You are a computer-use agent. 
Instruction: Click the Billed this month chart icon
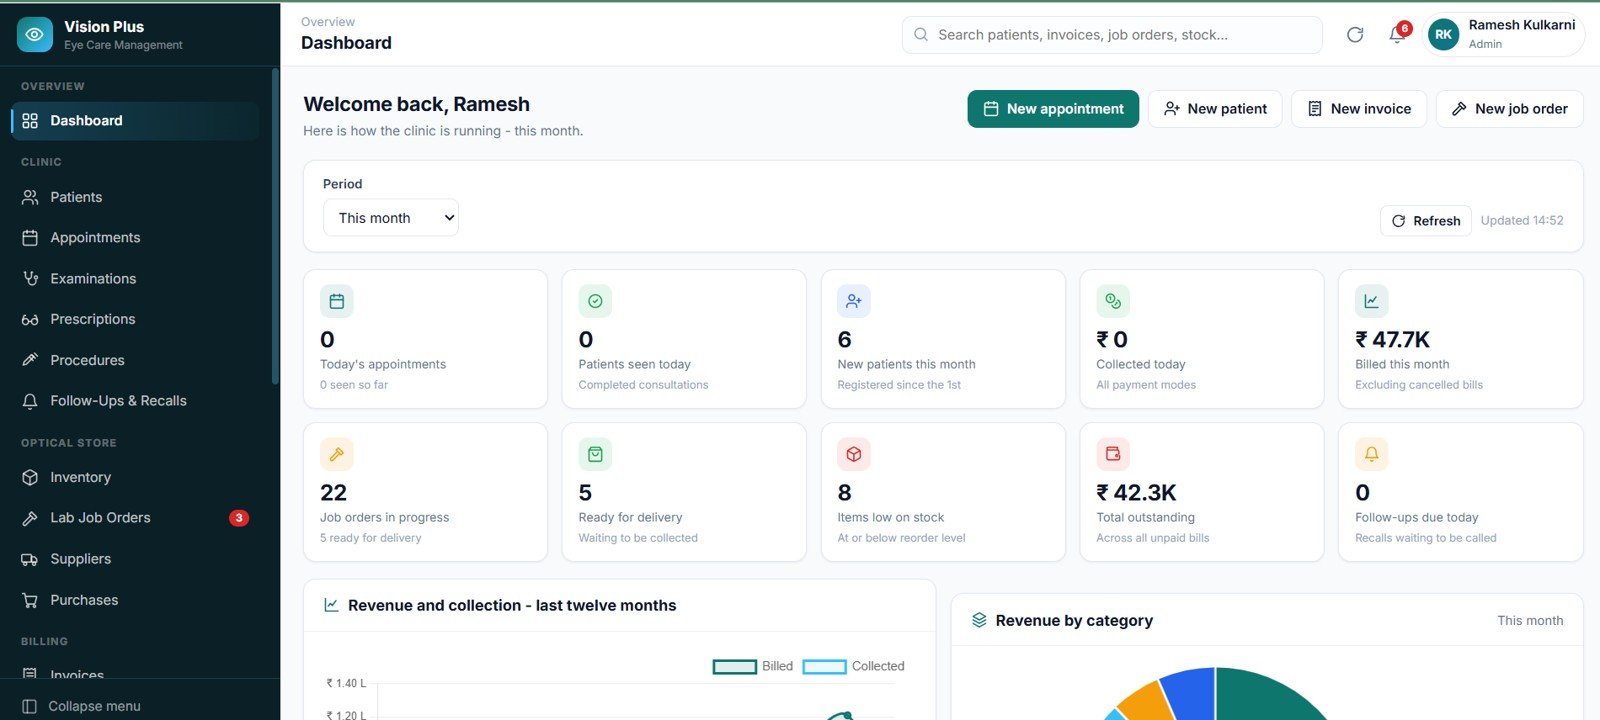[1371, 301]
